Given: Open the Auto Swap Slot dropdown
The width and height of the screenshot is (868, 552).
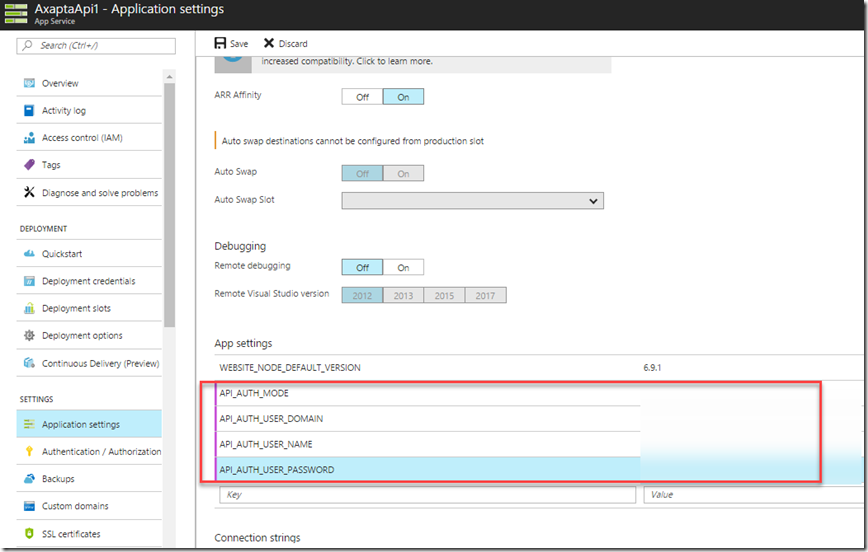Looking at the screenshot, I should coord(472,200).
